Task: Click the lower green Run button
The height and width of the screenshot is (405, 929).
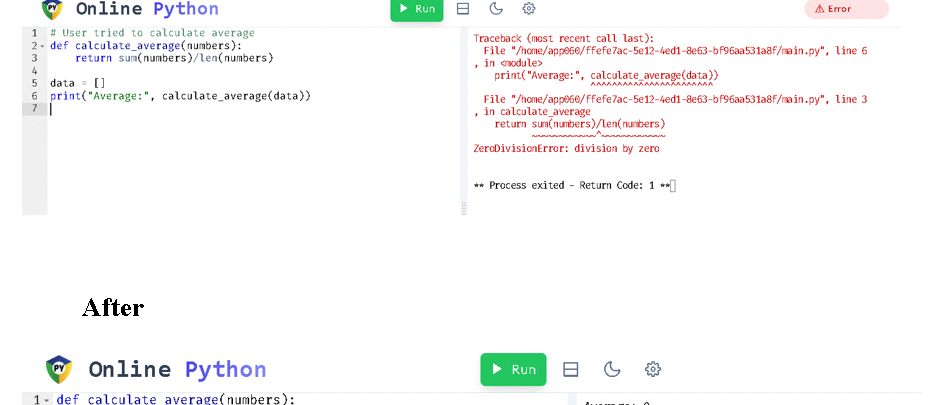Action: click(513, 369)
